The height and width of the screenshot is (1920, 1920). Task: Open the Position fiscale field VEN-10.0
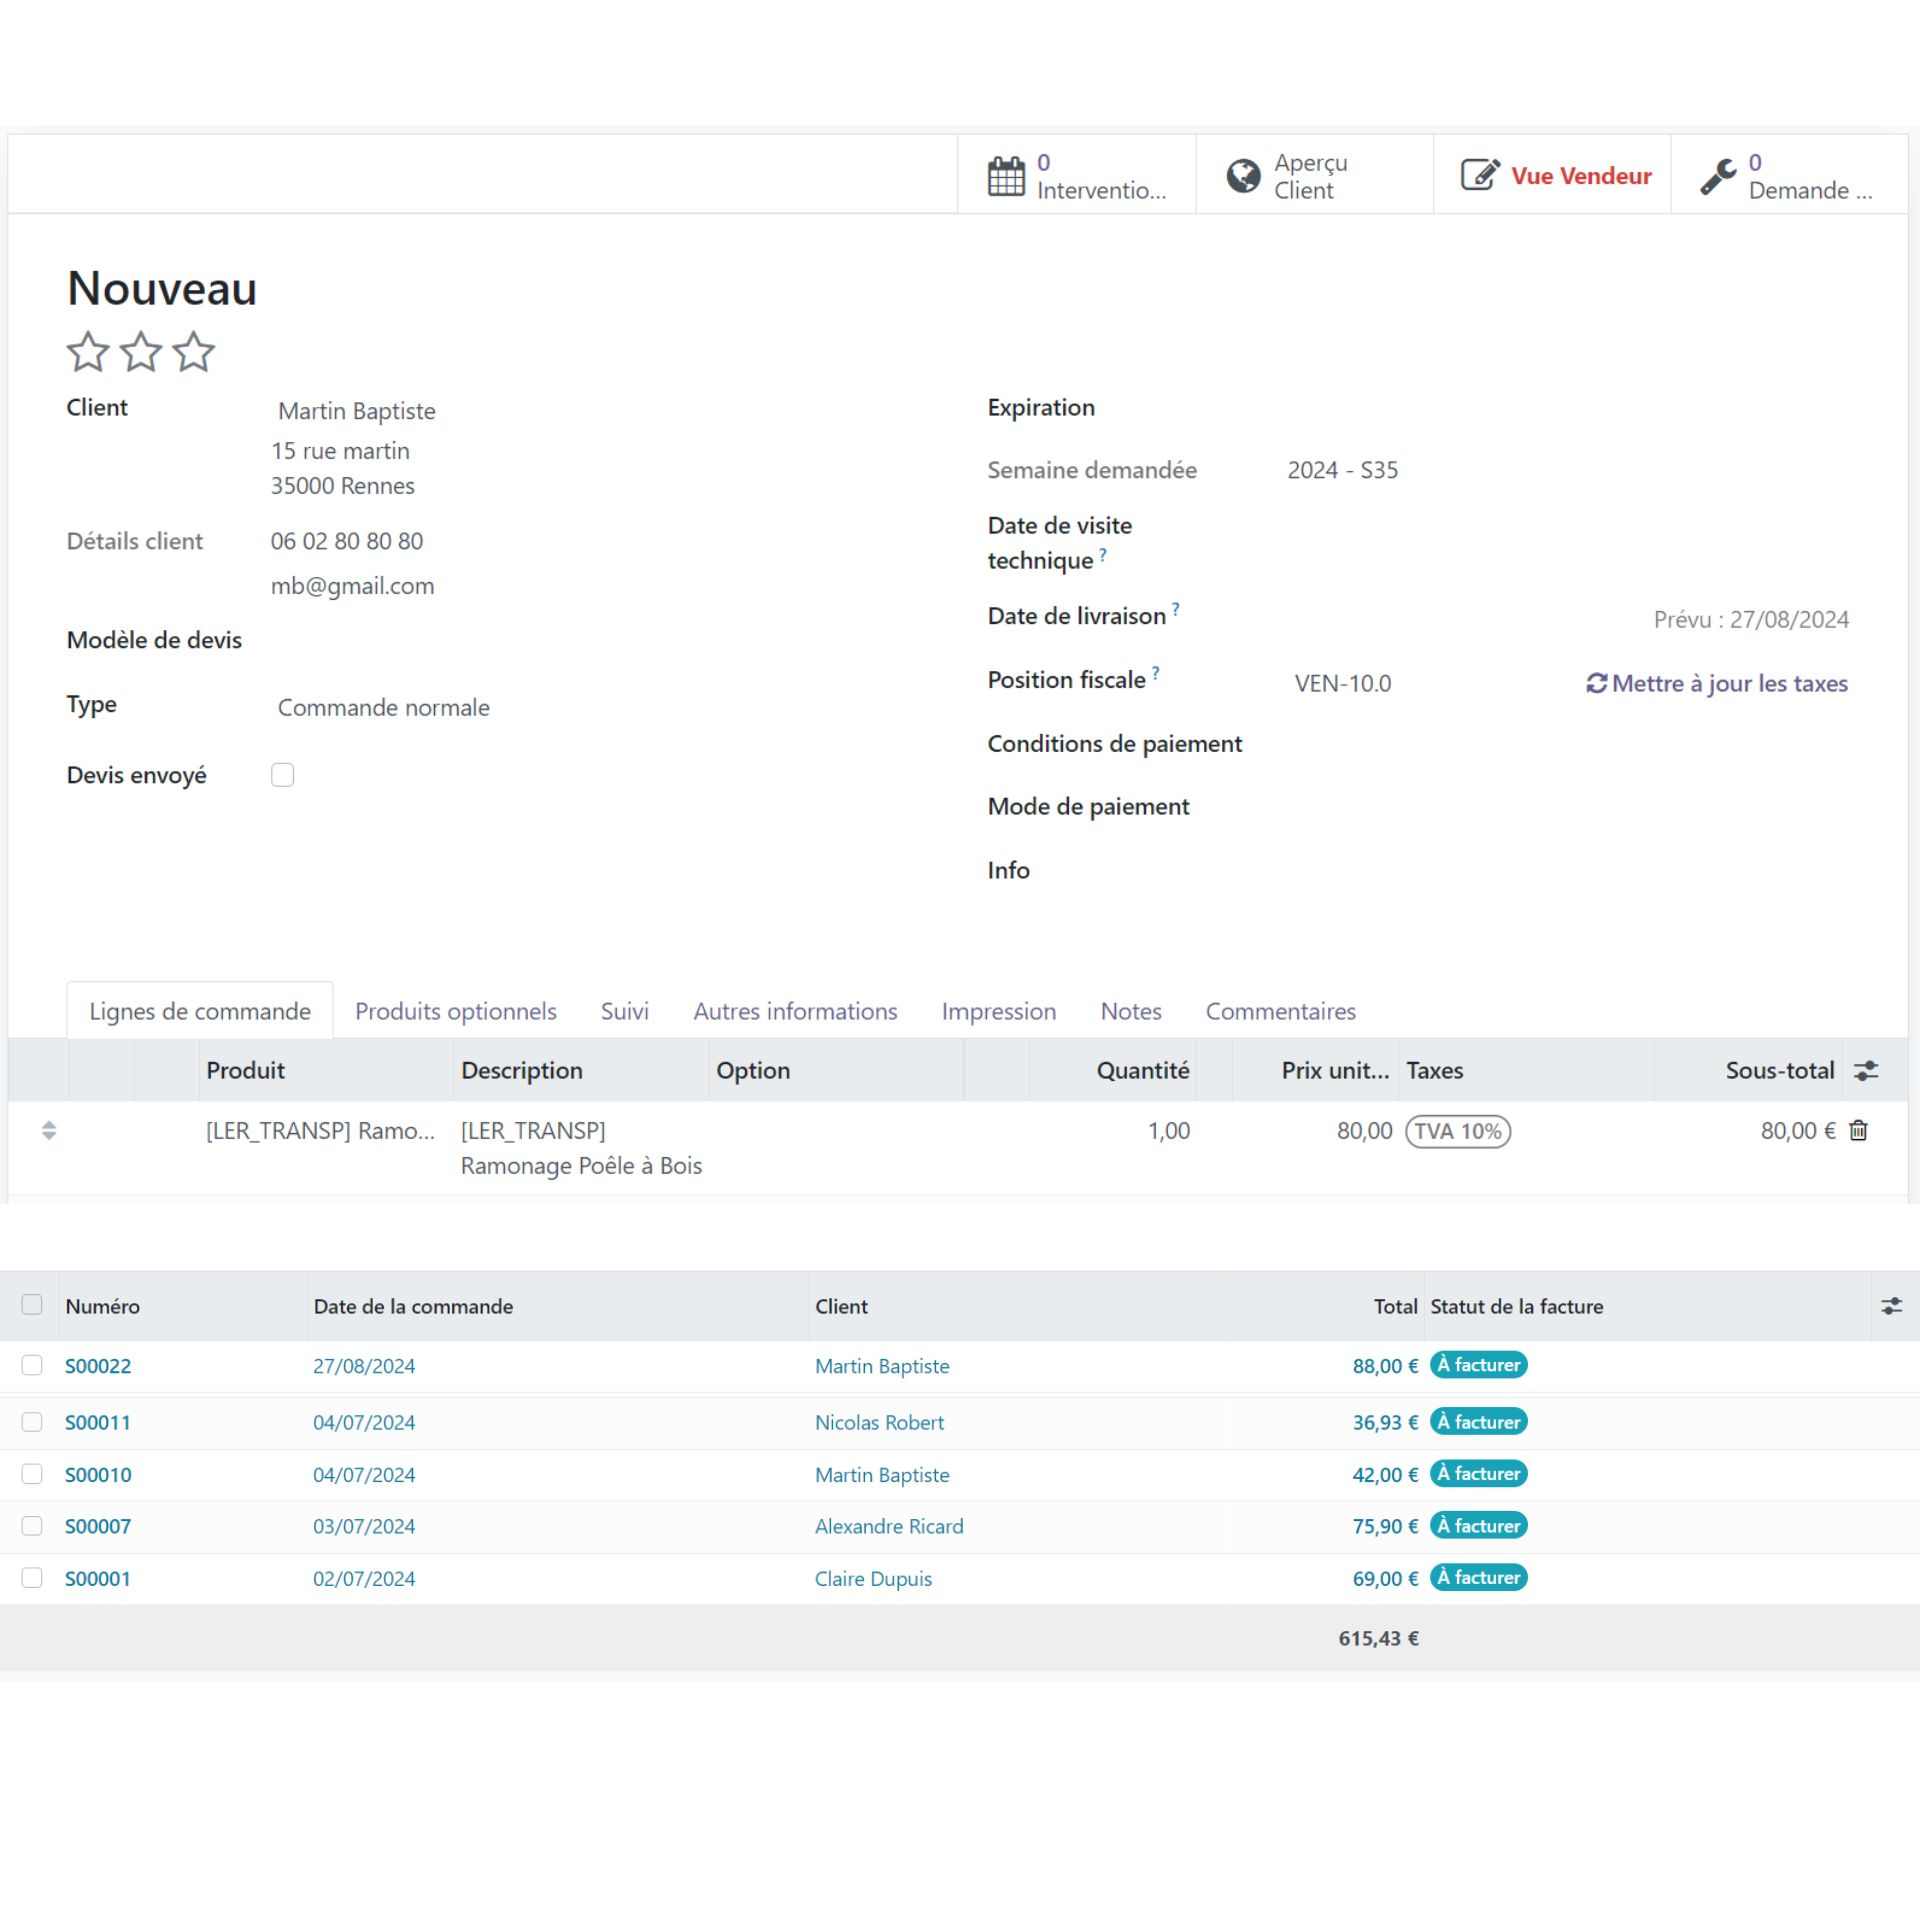(1343, 684)
